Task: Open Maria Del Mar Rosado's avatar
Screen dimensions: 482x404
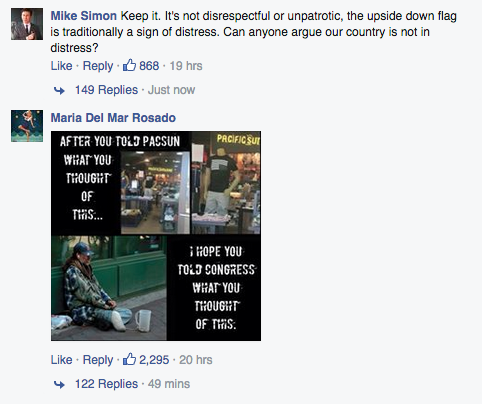Action: tap(27, 126)
